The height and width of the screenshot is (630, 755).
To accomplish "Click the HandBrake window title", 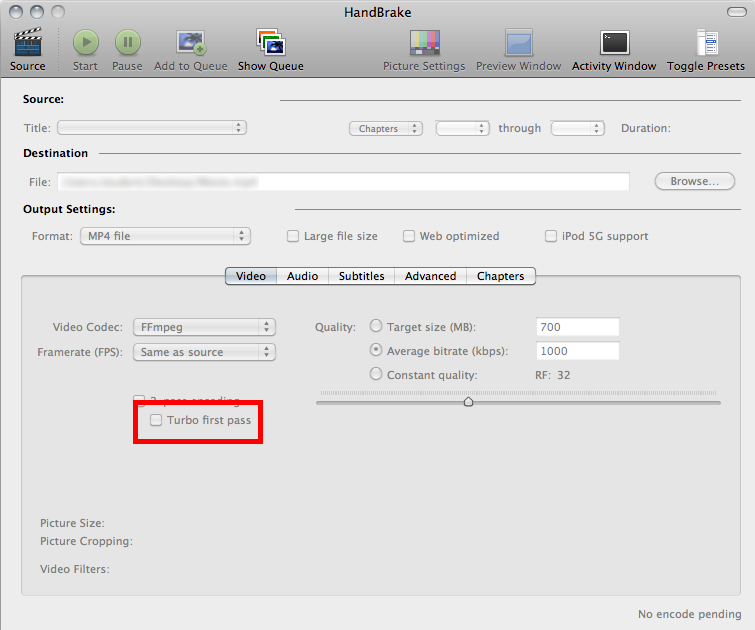I will (x=378, y=12).
